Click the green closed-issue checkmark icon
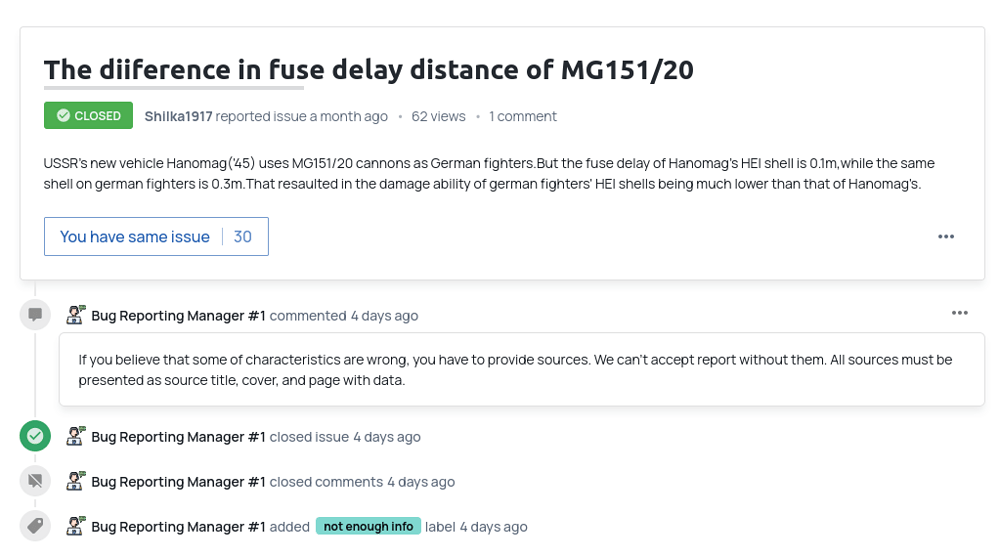This screenshot has height=558, width=1000. (x=35, y=436)
